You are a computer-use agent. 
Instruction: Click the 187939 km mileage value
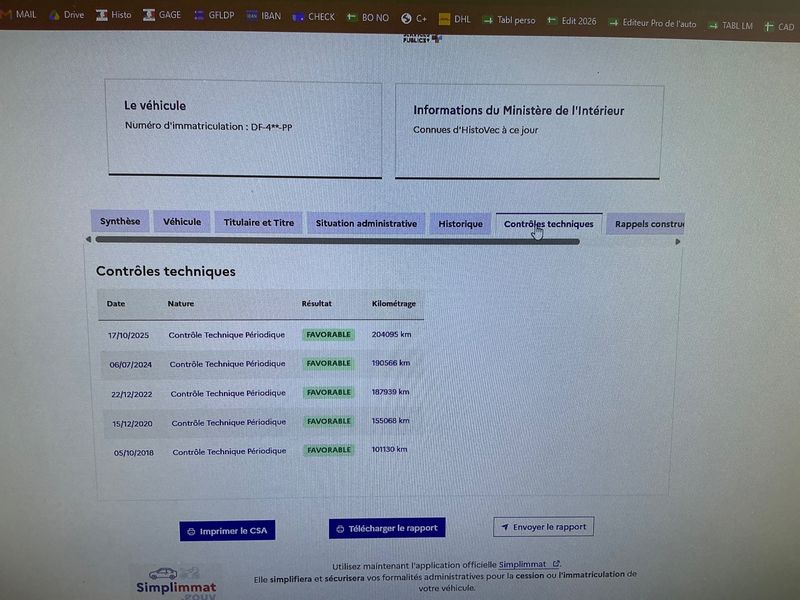click(390, 392)
